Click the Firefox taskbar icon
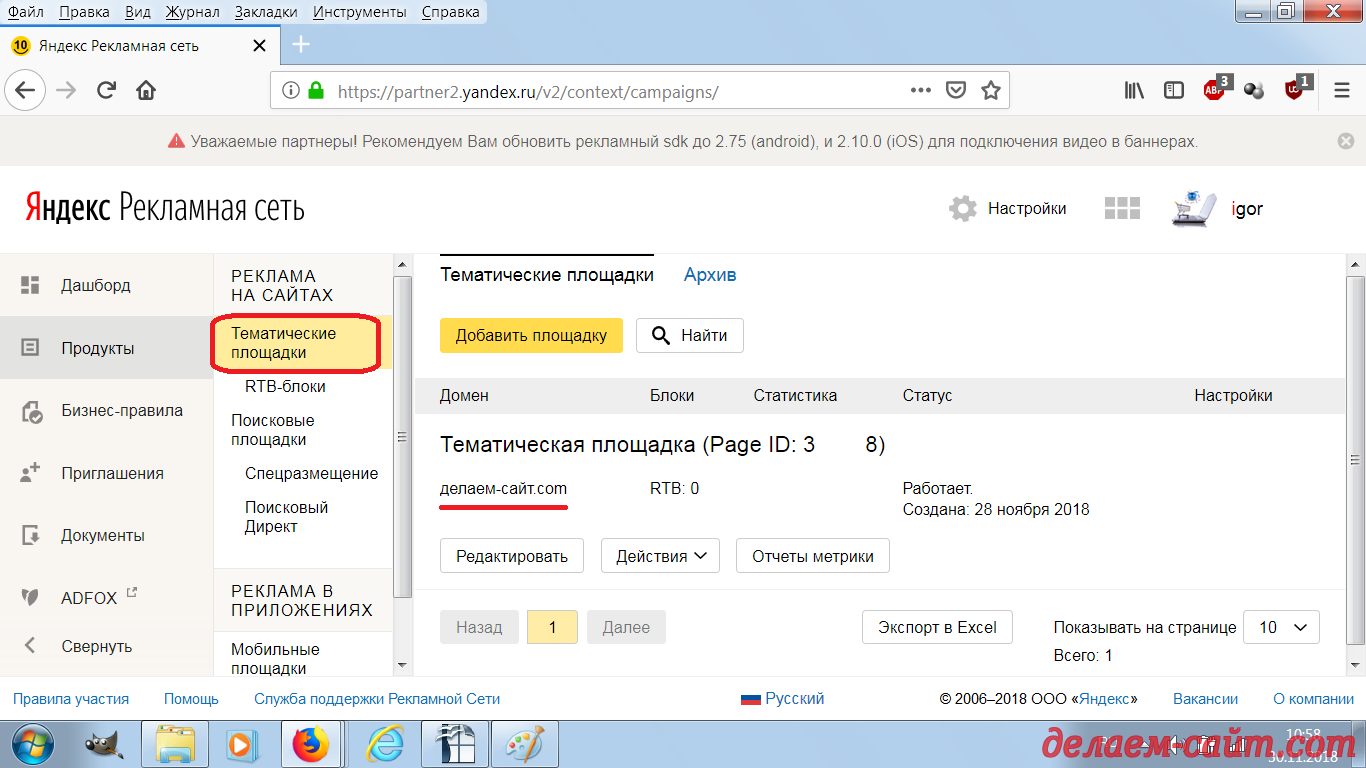1366x768 pixels. (x=311, y=745)
